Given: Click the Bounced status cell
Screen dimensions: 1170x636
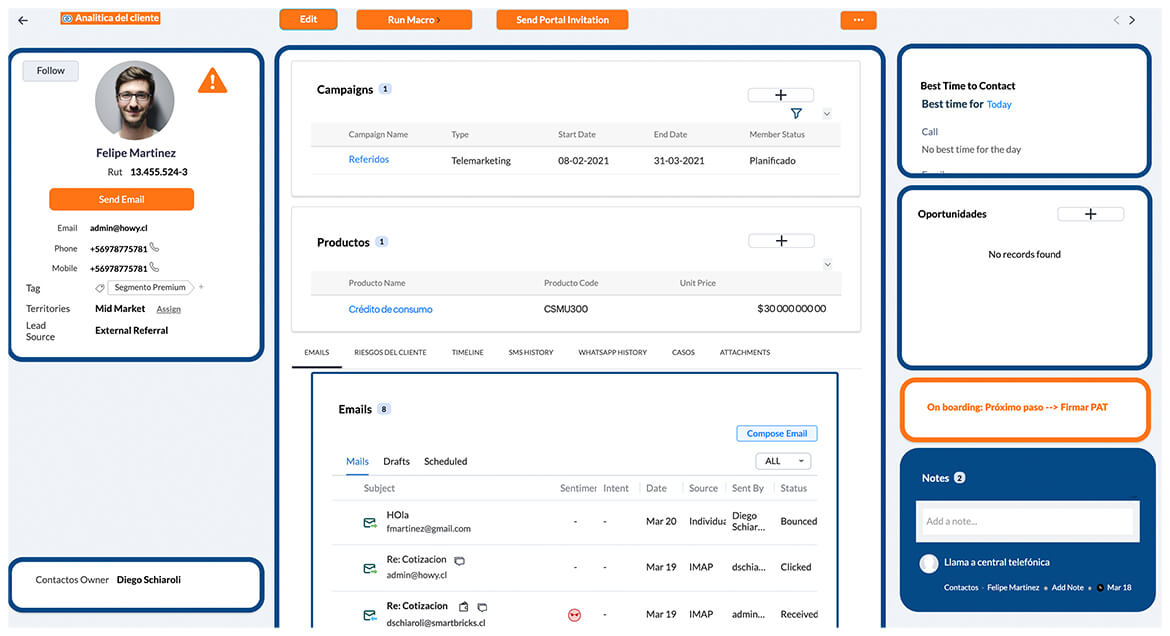Looking at the screenshot, I should (x=798, y=522).
